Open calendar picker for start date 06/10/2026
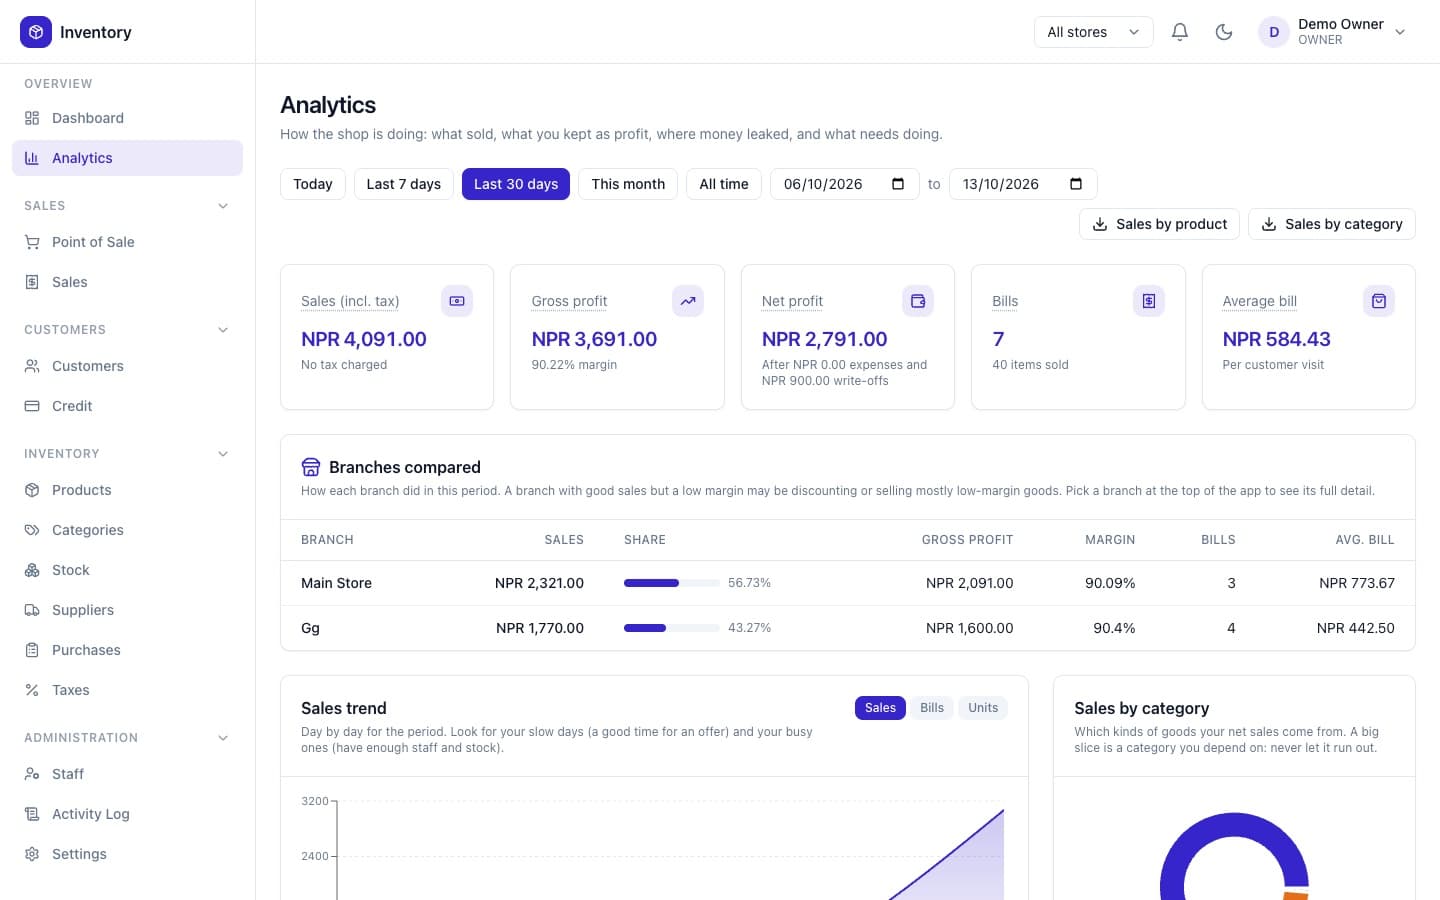The height and width of the screenshot is (900, 1440). point(898,184)
